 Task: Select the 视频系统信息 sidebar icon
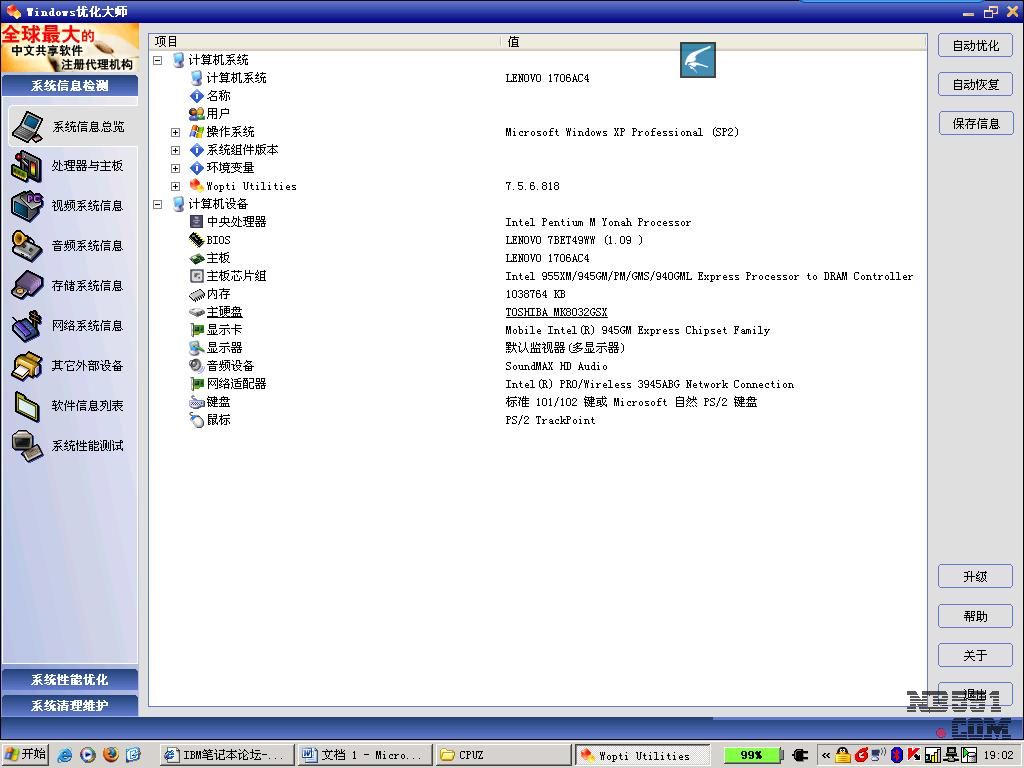(27, 206)
